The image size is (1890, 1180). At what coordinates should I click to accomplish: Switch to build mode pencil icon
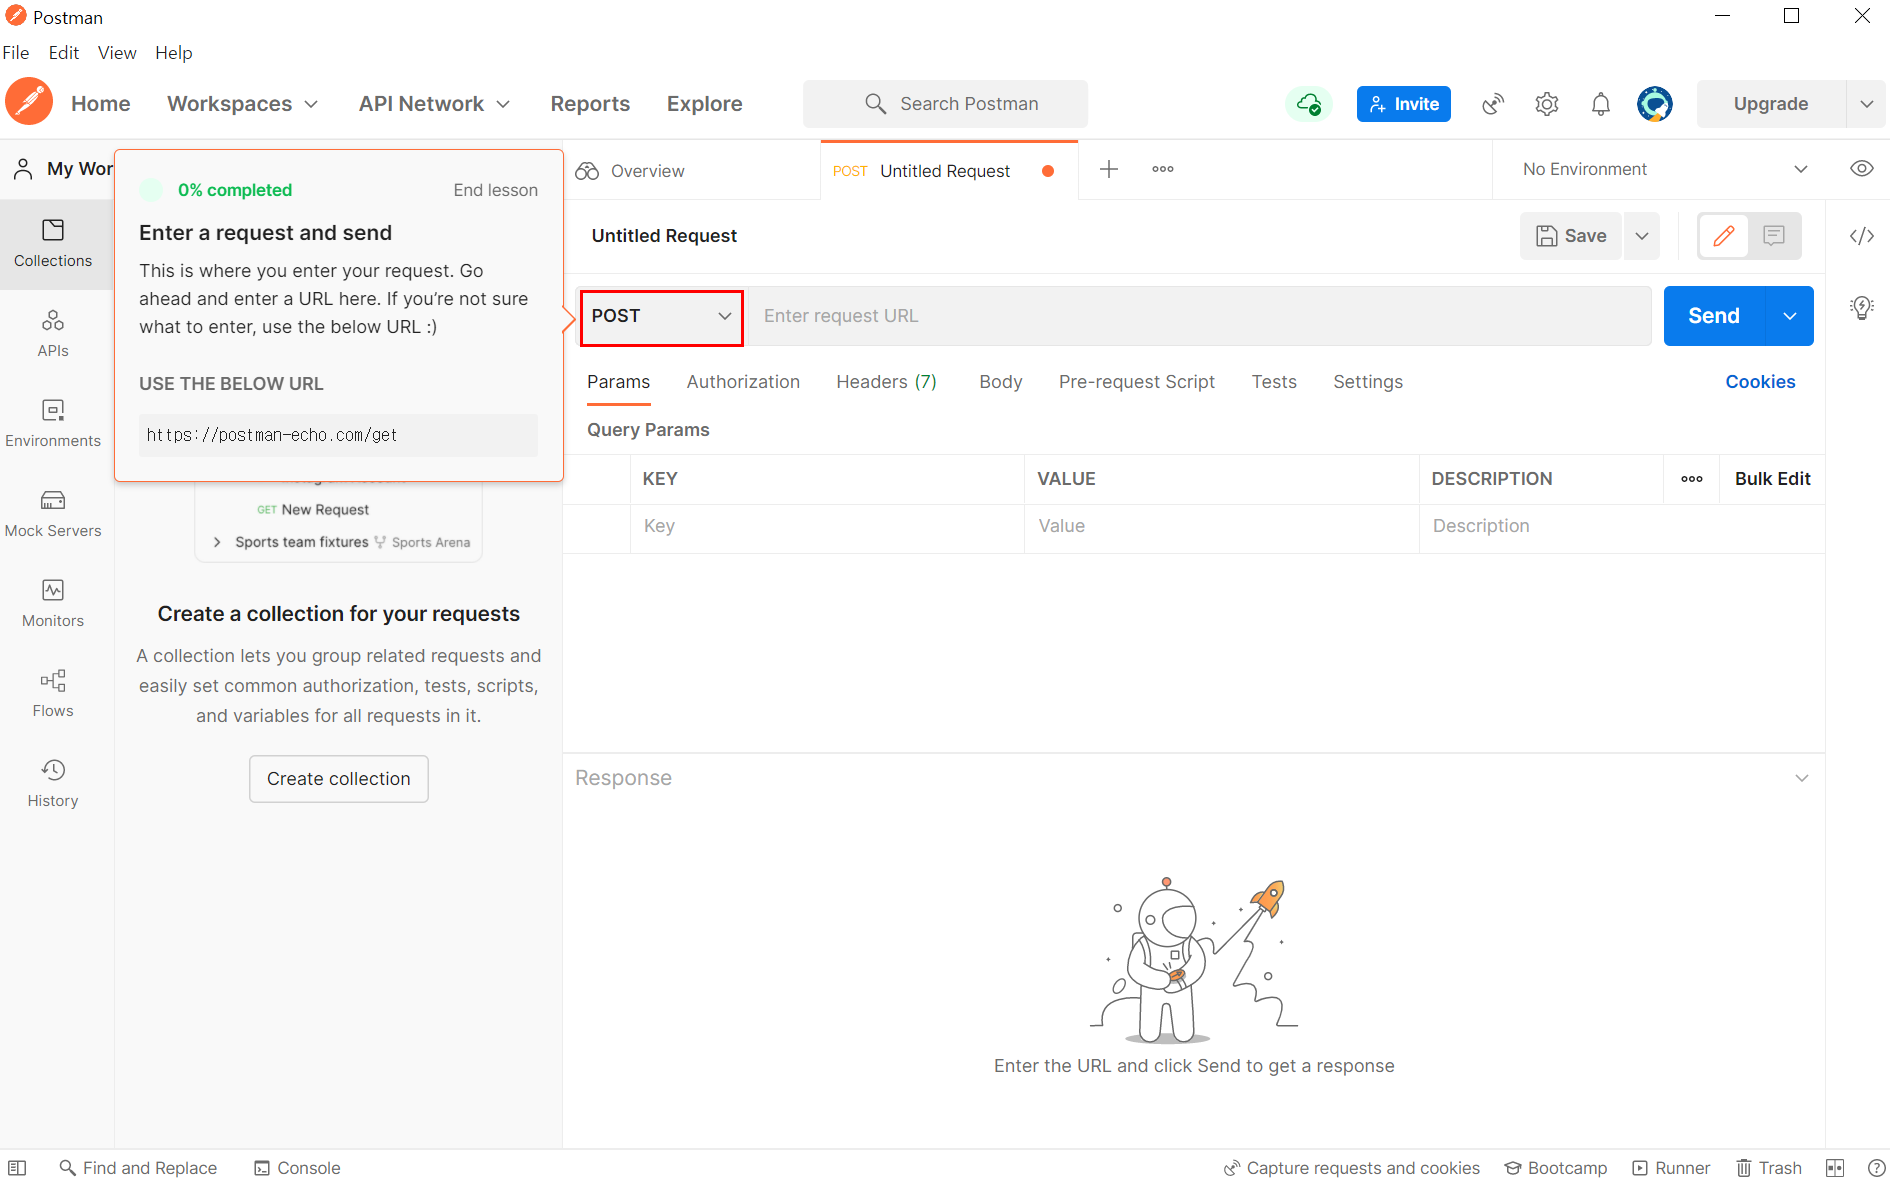[x=1723, y=236]
